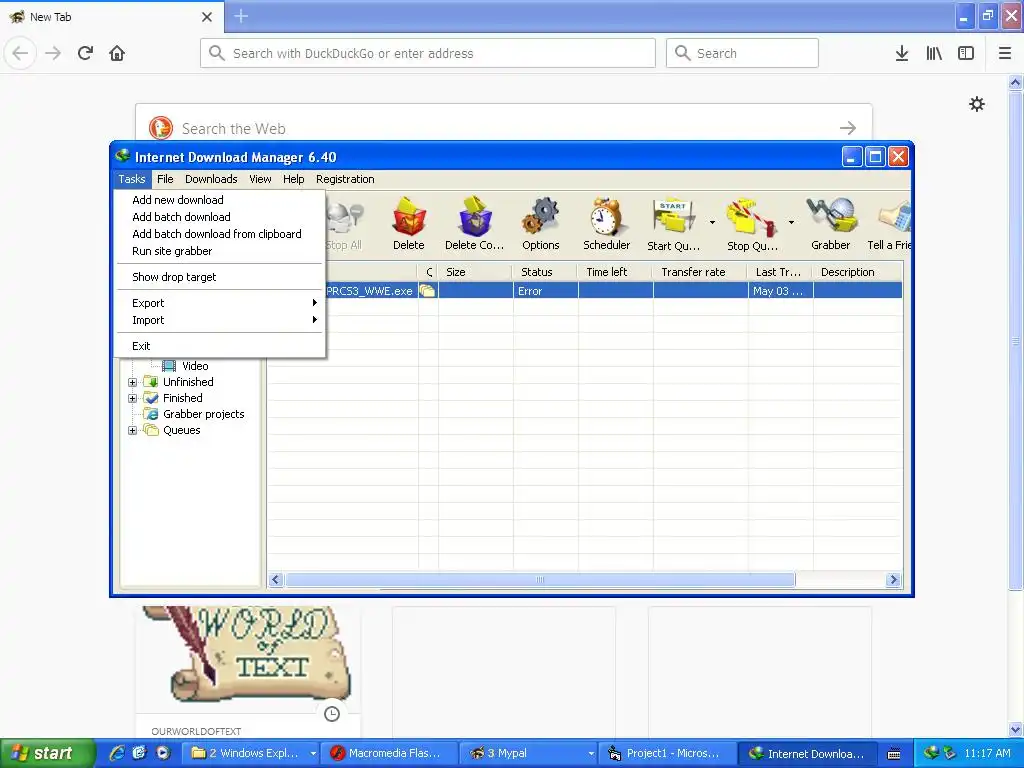Select Grabber projects tree item

(x=195, y=414)
